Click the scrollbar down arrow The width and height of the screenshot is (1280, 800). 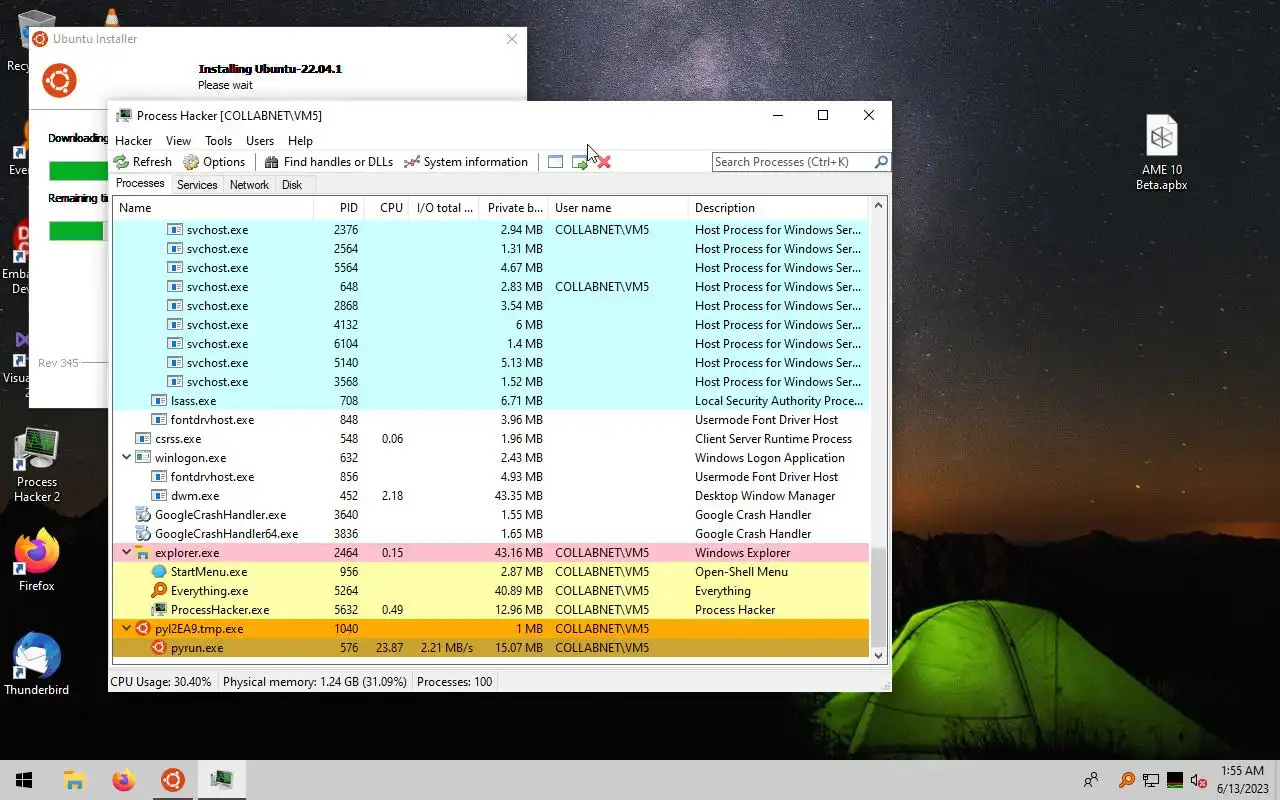(x=879, y=655)
